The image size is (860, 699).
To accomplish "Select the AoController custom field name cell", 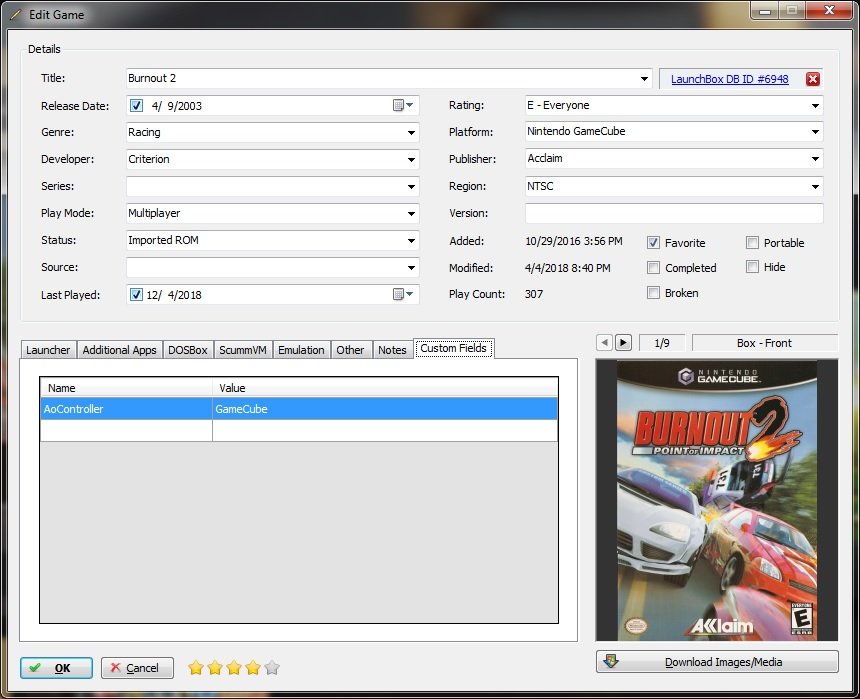I will tap(126, 409).
